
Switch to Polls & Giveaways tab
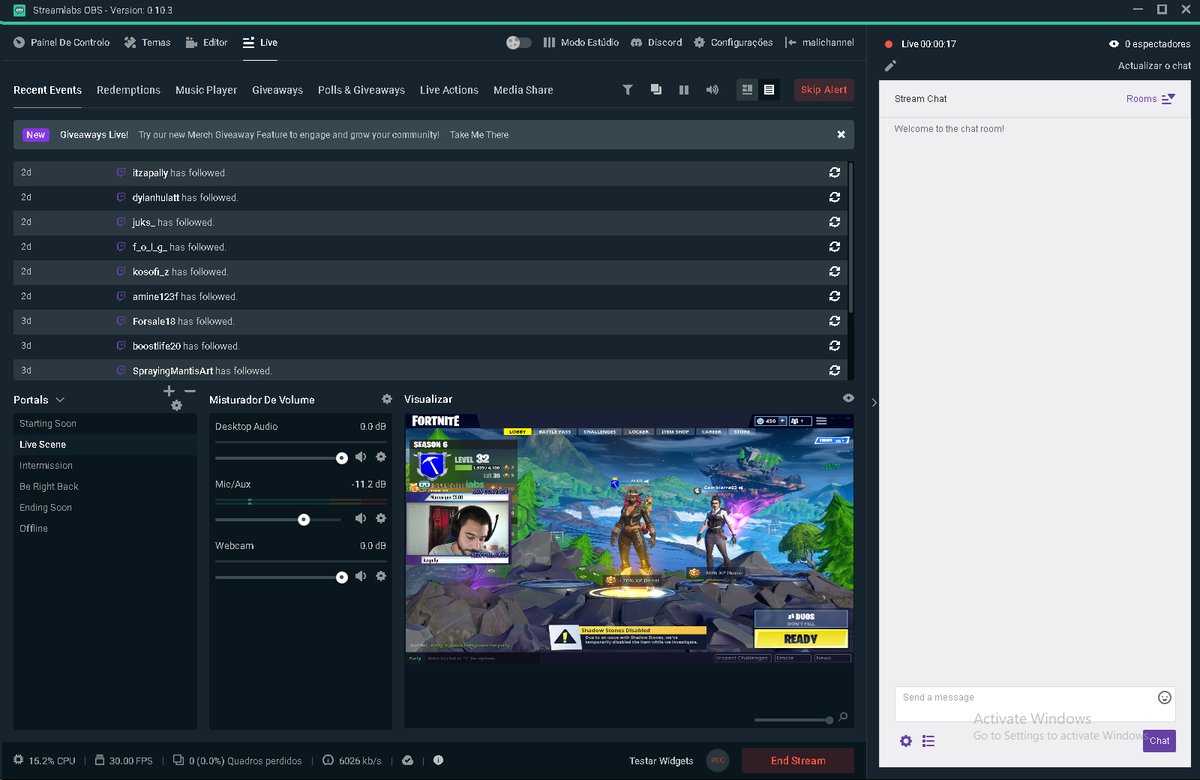pyautogui.click(x=361, y=90)
